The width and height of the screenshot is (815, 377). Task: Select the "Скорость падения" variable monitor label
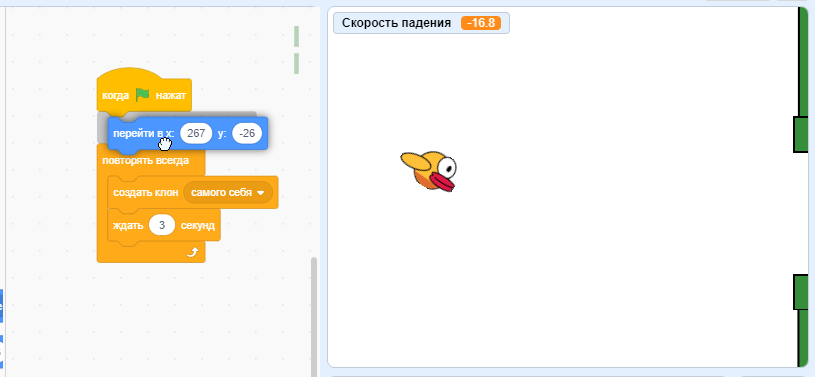point(396,23)
